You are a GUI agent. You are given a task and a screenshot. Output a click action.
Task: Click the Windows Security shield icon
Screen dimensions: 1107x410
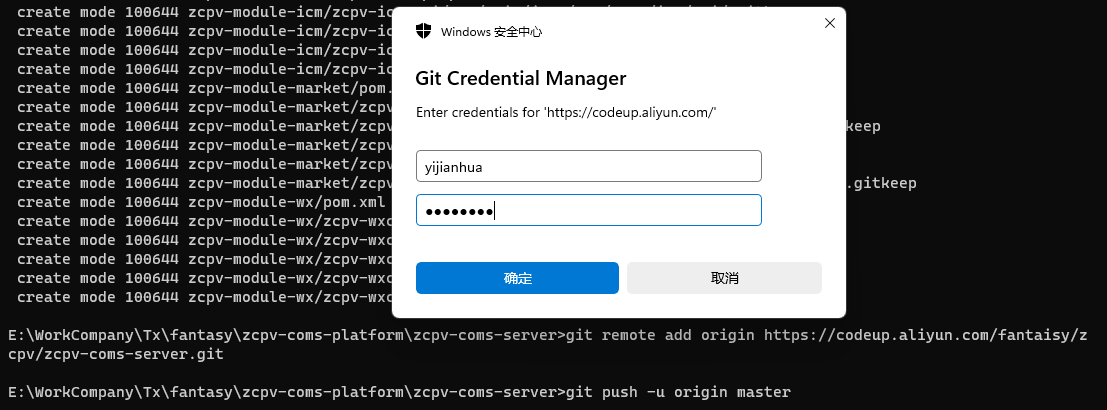click(424, 31)
